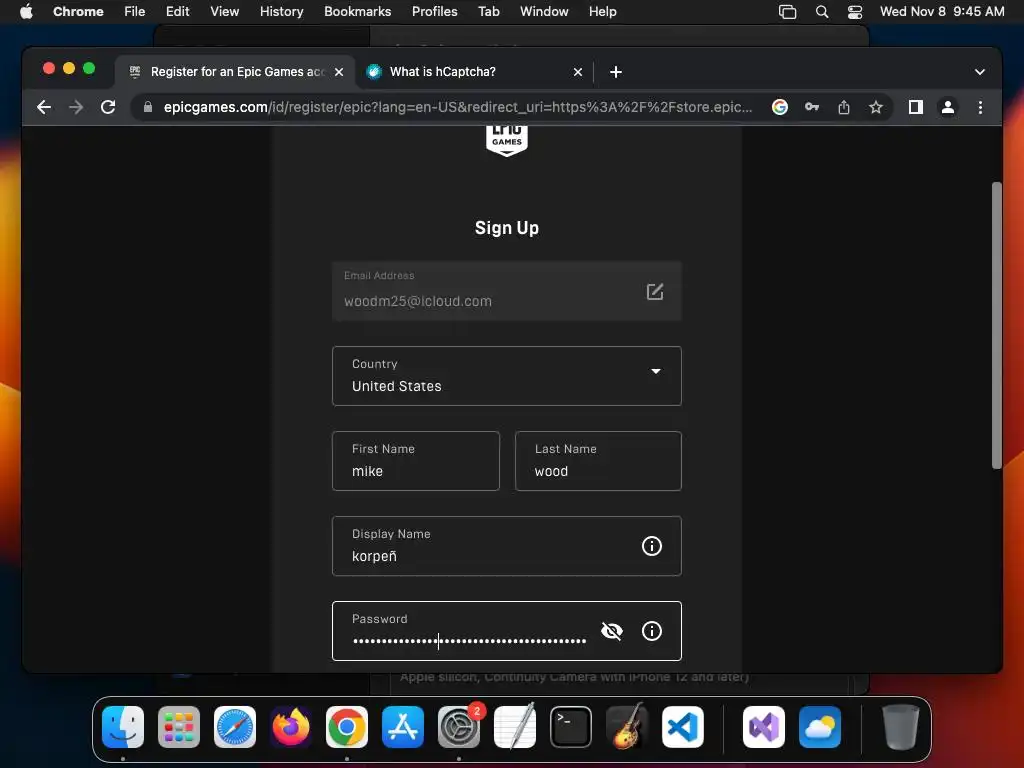Viewport: 1024px width, 768px height.
Task: Share this page via the share icon
Action: click(x=844, y=107)
